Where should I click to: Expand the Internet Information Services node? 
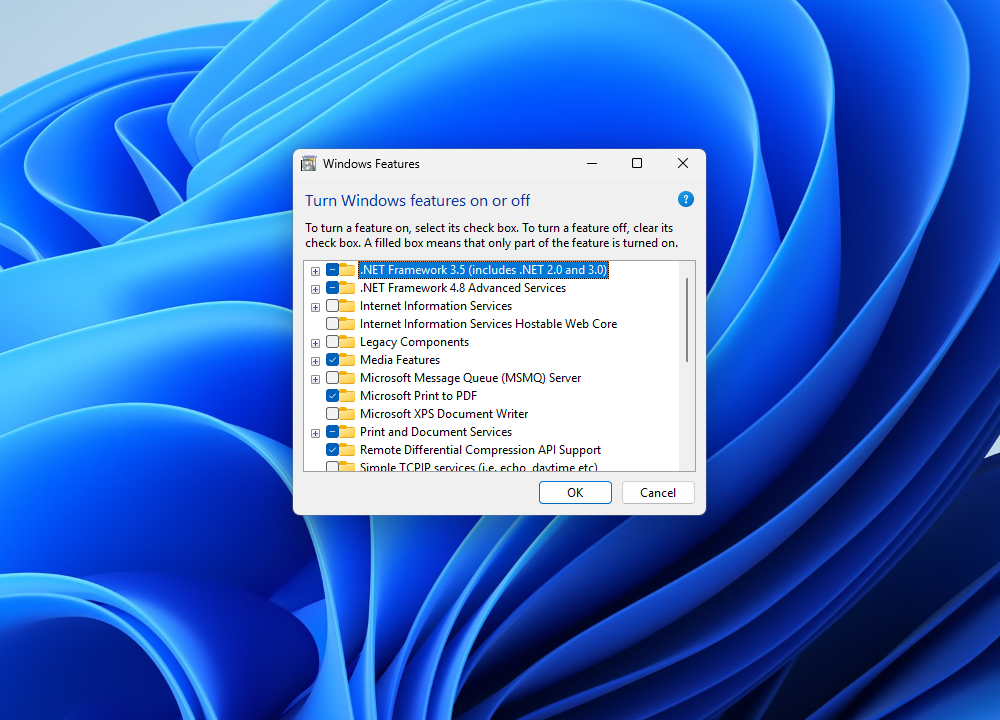point(315,305)
